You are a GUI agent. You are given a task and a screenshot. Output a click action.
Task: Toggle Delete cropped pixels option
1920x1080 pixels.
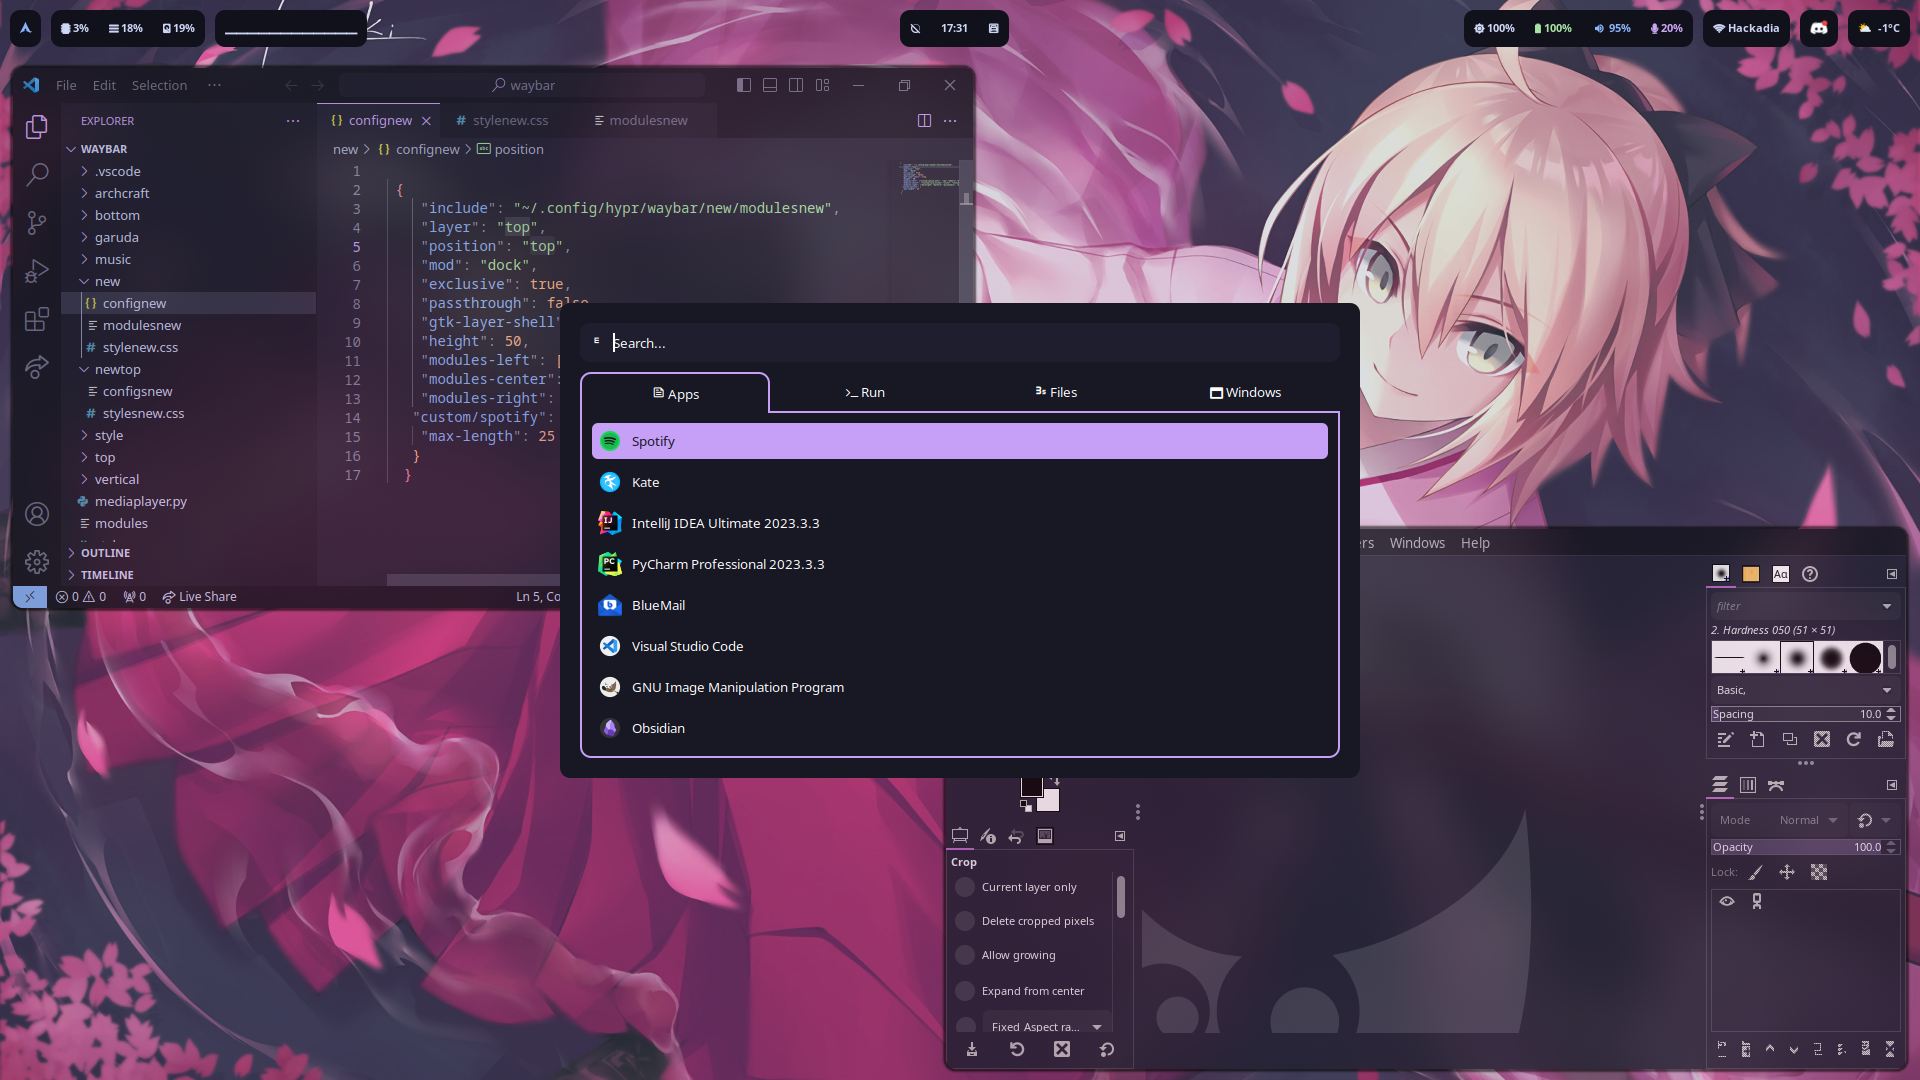click(x=965, y=921)
